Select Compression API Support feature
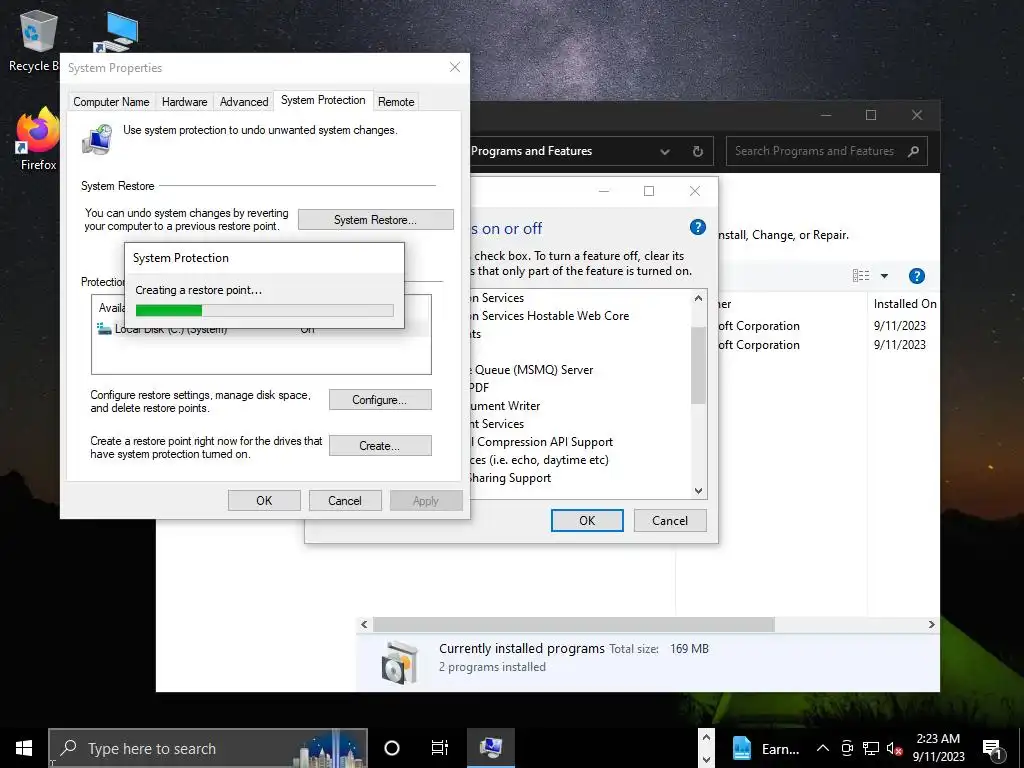 (542, 442)
